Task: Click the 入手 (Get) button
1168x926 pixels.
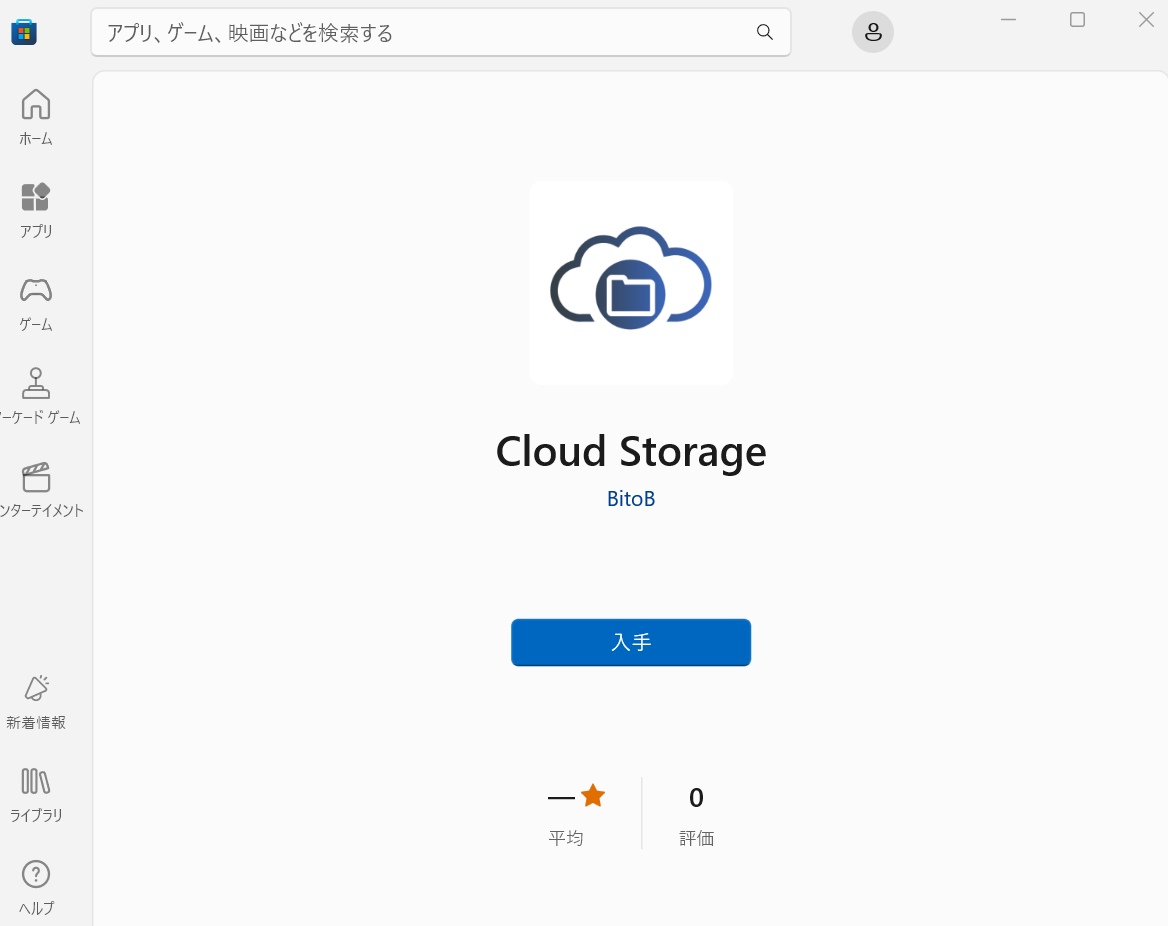Action: point(630,642)
